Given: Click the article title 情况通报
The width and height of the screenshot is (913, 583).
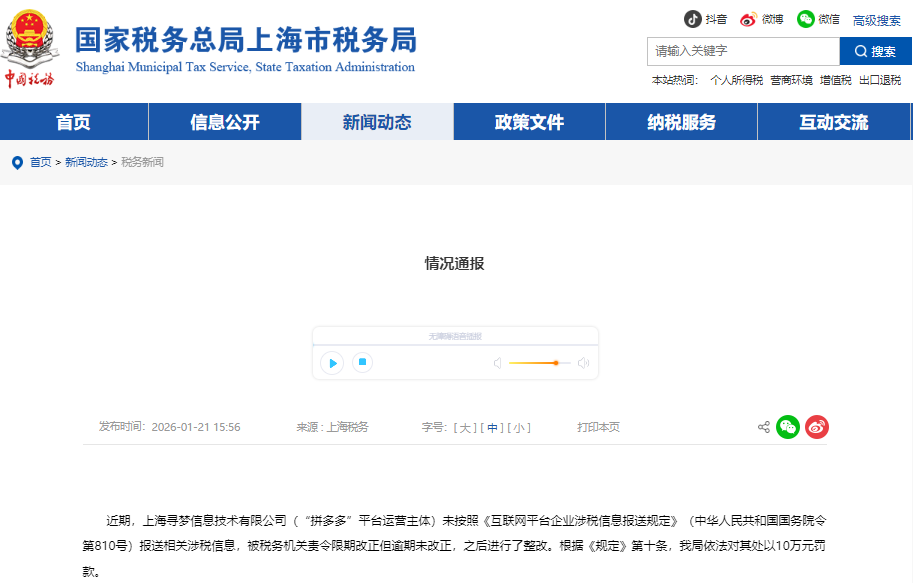Looking at the screenshot, I should (454, 264).
